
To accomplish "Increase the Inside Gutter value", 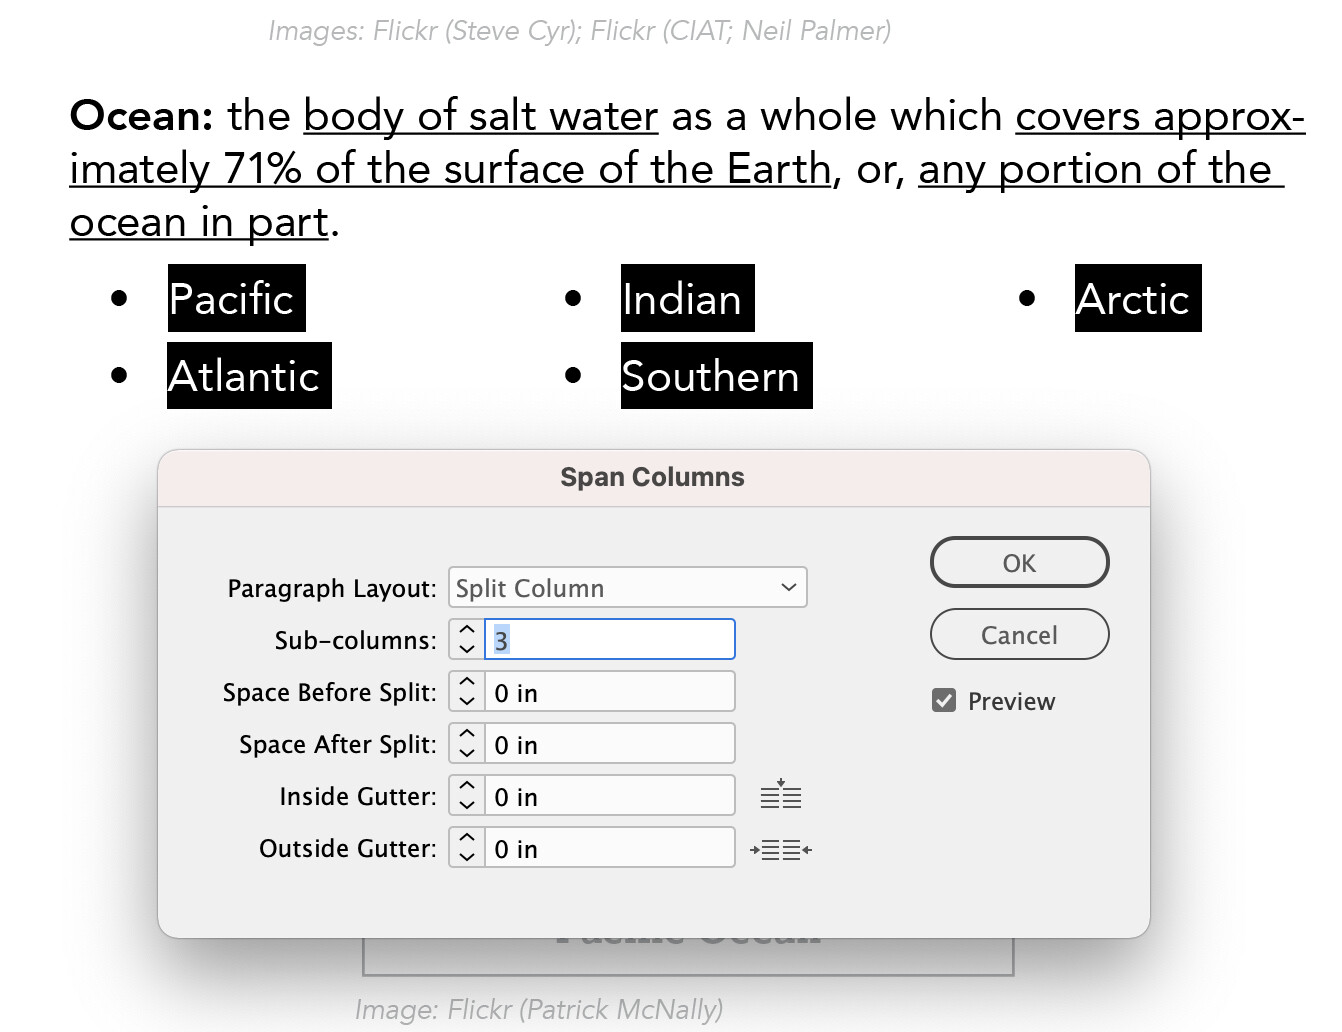I will pyautogui.click(x=466, y=786).
